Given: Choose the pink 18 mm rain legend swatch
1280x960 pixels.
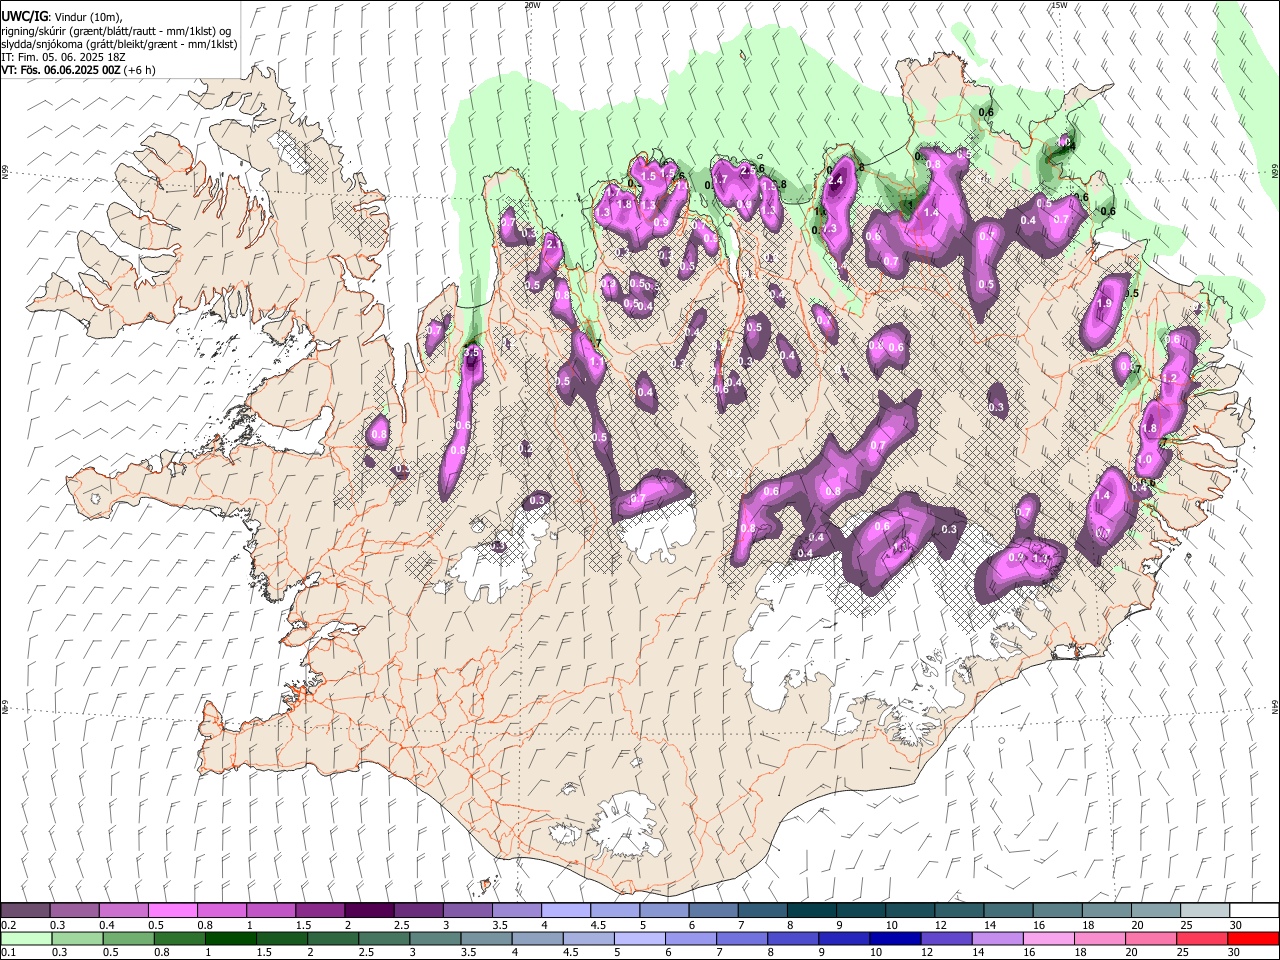Looking at the screenshot, I should [1099, 938].
